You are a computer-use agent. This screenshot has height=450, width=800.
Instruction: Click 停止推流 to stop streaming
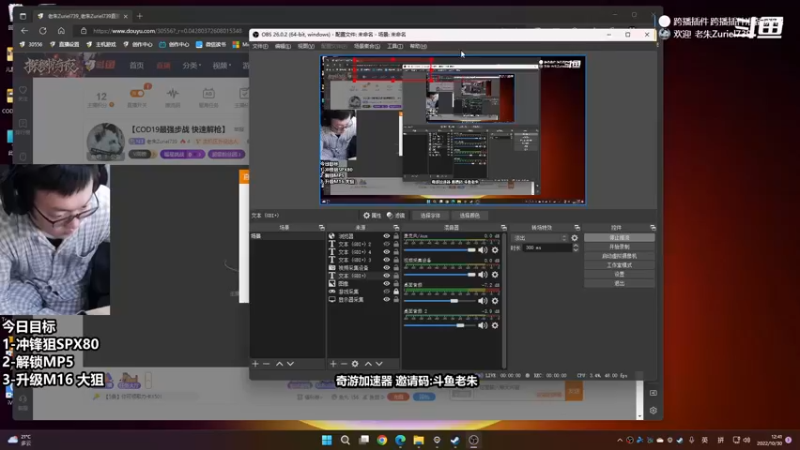(619, 238)
